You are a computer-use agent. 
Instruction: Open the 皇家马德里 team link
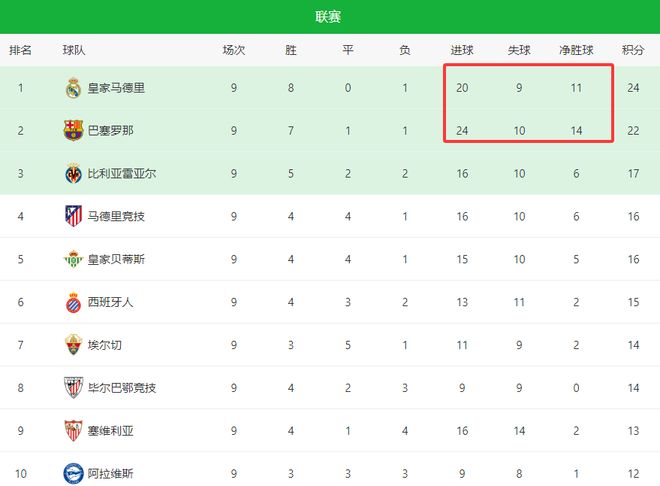[x=116, y=88]
